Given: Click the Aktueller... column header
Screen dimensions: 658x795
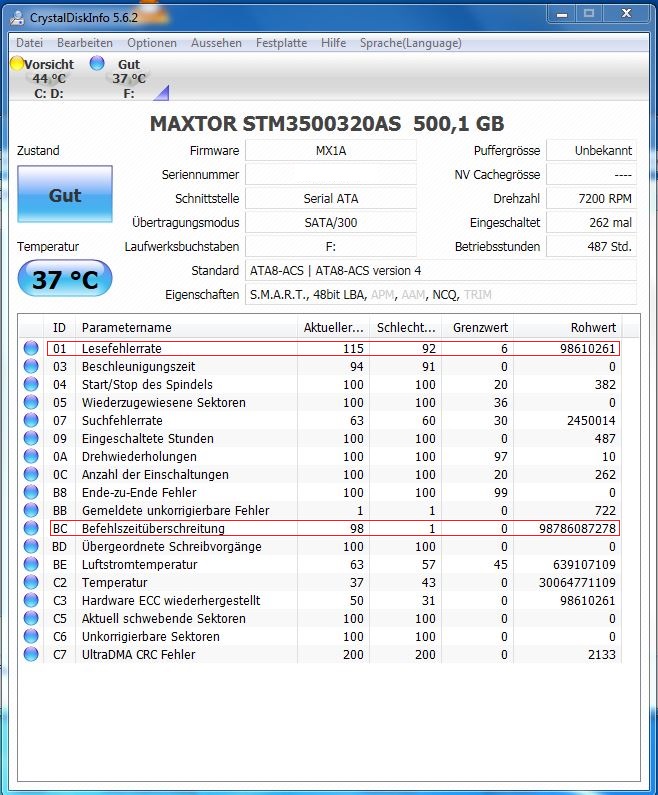Looking at the screenshot, I should coord(334,328).
